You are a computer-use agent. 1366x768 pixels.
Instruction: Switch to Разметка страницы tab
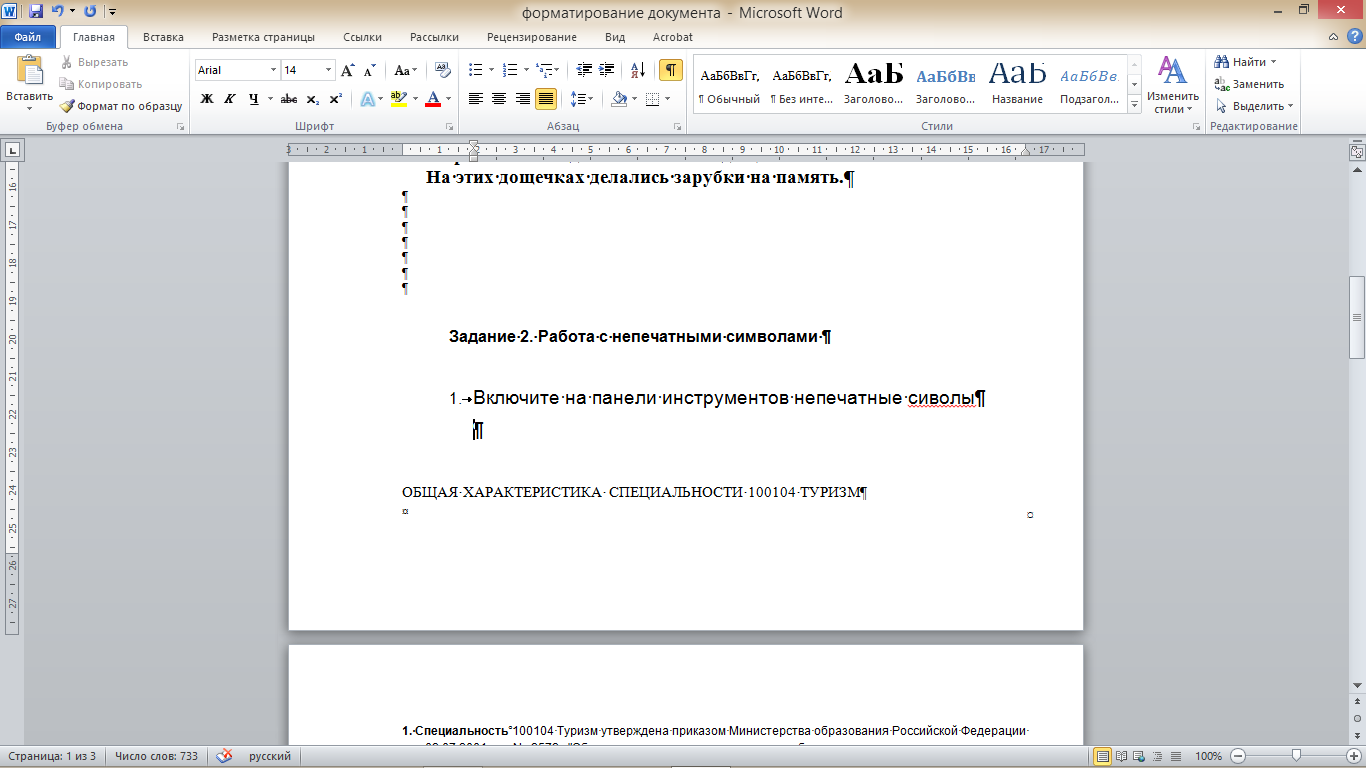pos(263,37)
